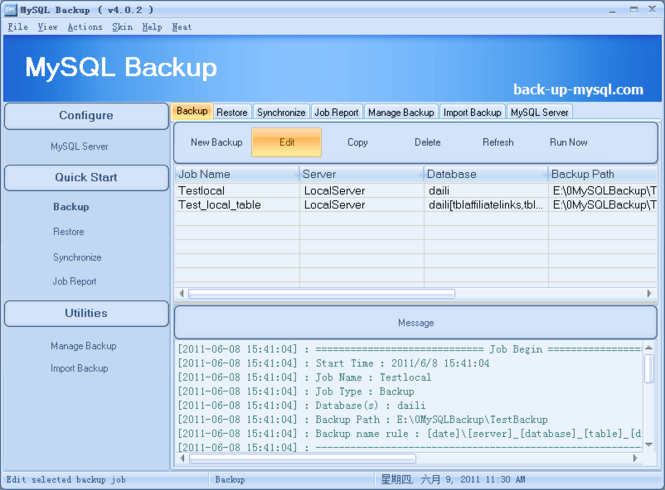The width and height of the screenshot is (665, 490).
Task: Open the Skin menu
Action: (x=122, y=27)
